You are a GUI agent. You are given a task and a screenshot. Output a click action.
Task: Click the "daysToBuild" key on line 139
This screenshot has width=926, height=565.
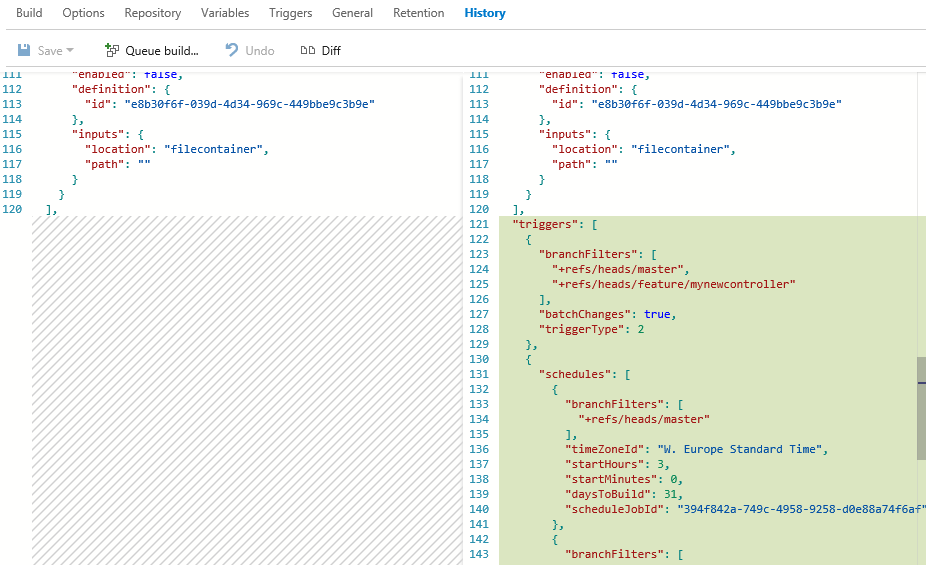(x=611, y=494)
